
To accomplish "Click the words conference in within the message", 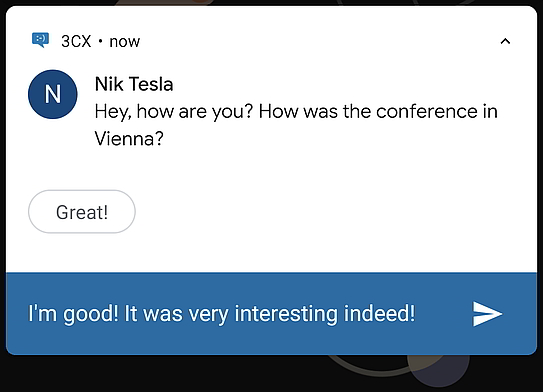I will (x=437, y=112).
